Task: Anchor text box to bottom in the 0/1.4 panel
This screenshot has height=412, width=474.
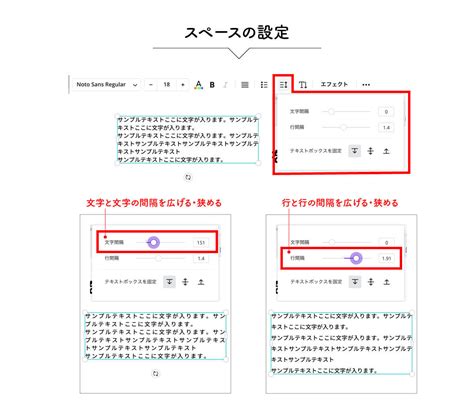Action: (386, 151)
